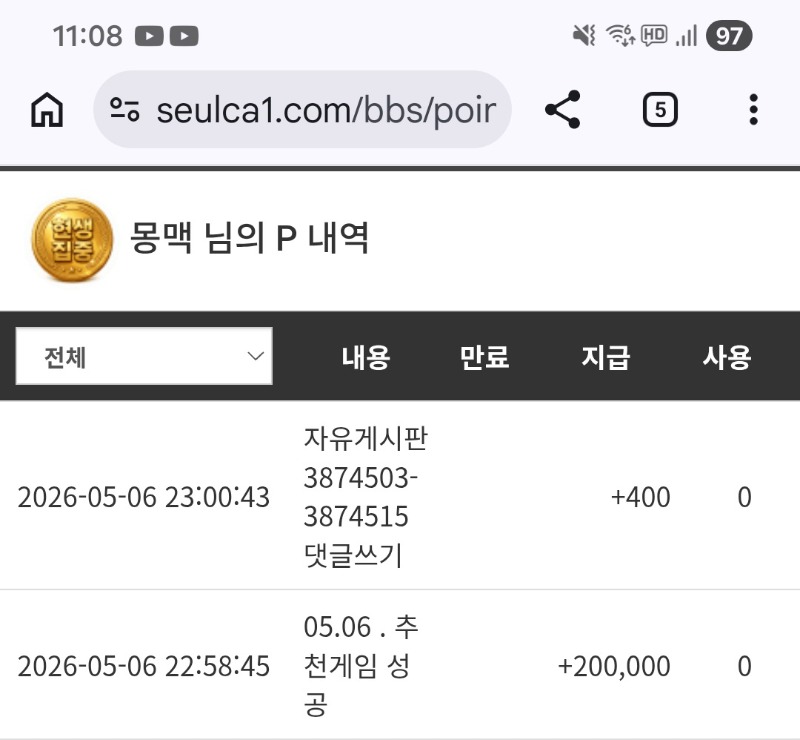This screenshot has width=800, height=740.
Task: Click the dropdown chevron arrow beside 전체
Action: [256, 356]
